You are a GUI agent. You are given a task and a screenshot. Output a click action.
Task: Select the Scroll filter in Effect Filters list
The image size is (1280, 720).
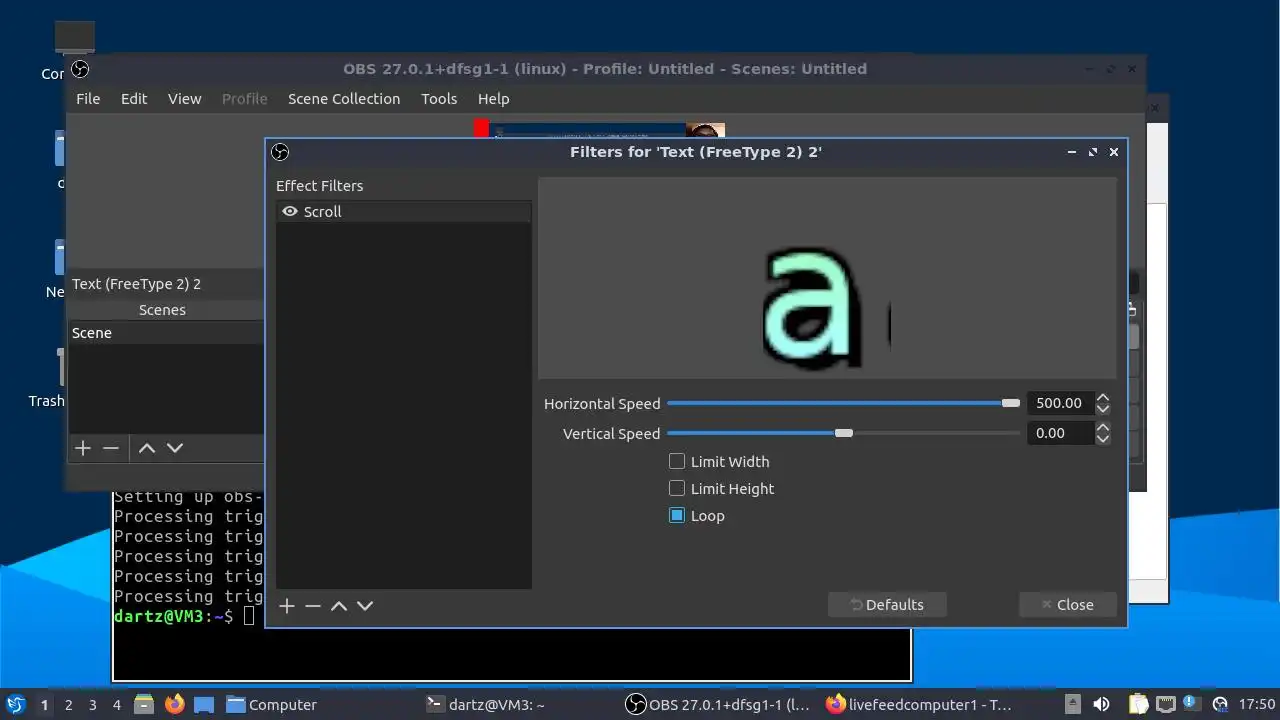(404, 212)
